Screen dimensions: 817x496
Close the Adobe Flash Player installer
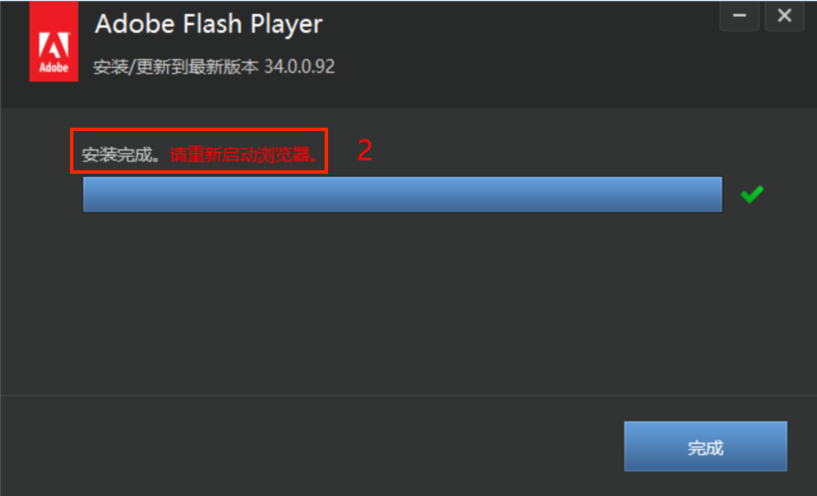(785, 16)
